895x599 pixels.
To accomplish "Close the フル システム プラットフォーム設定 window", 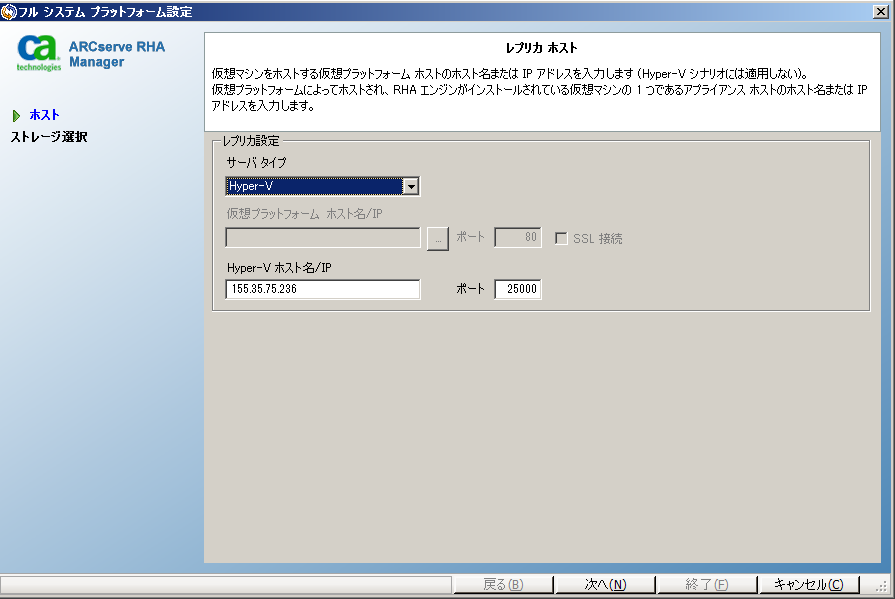I will pos(881,11).
